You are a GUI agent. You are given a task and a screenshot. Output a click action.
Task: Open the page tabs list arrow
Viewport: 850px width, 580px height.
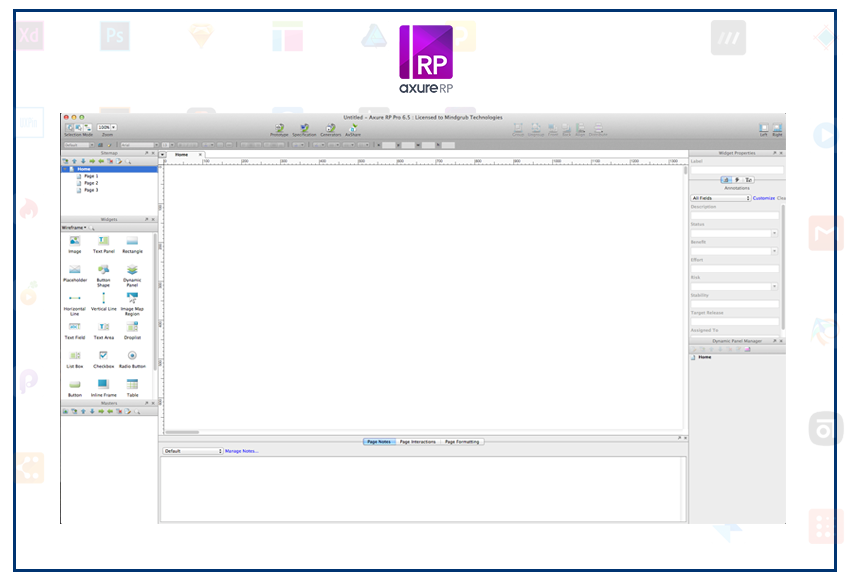pos(162,155)
